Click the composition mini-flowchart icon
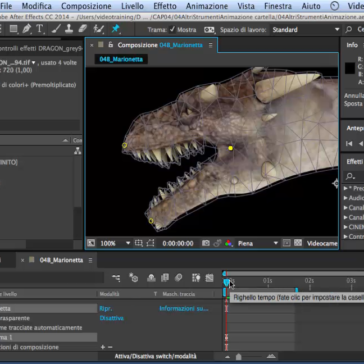The height and width of the screenshot is (364, 364). [116, 278]
